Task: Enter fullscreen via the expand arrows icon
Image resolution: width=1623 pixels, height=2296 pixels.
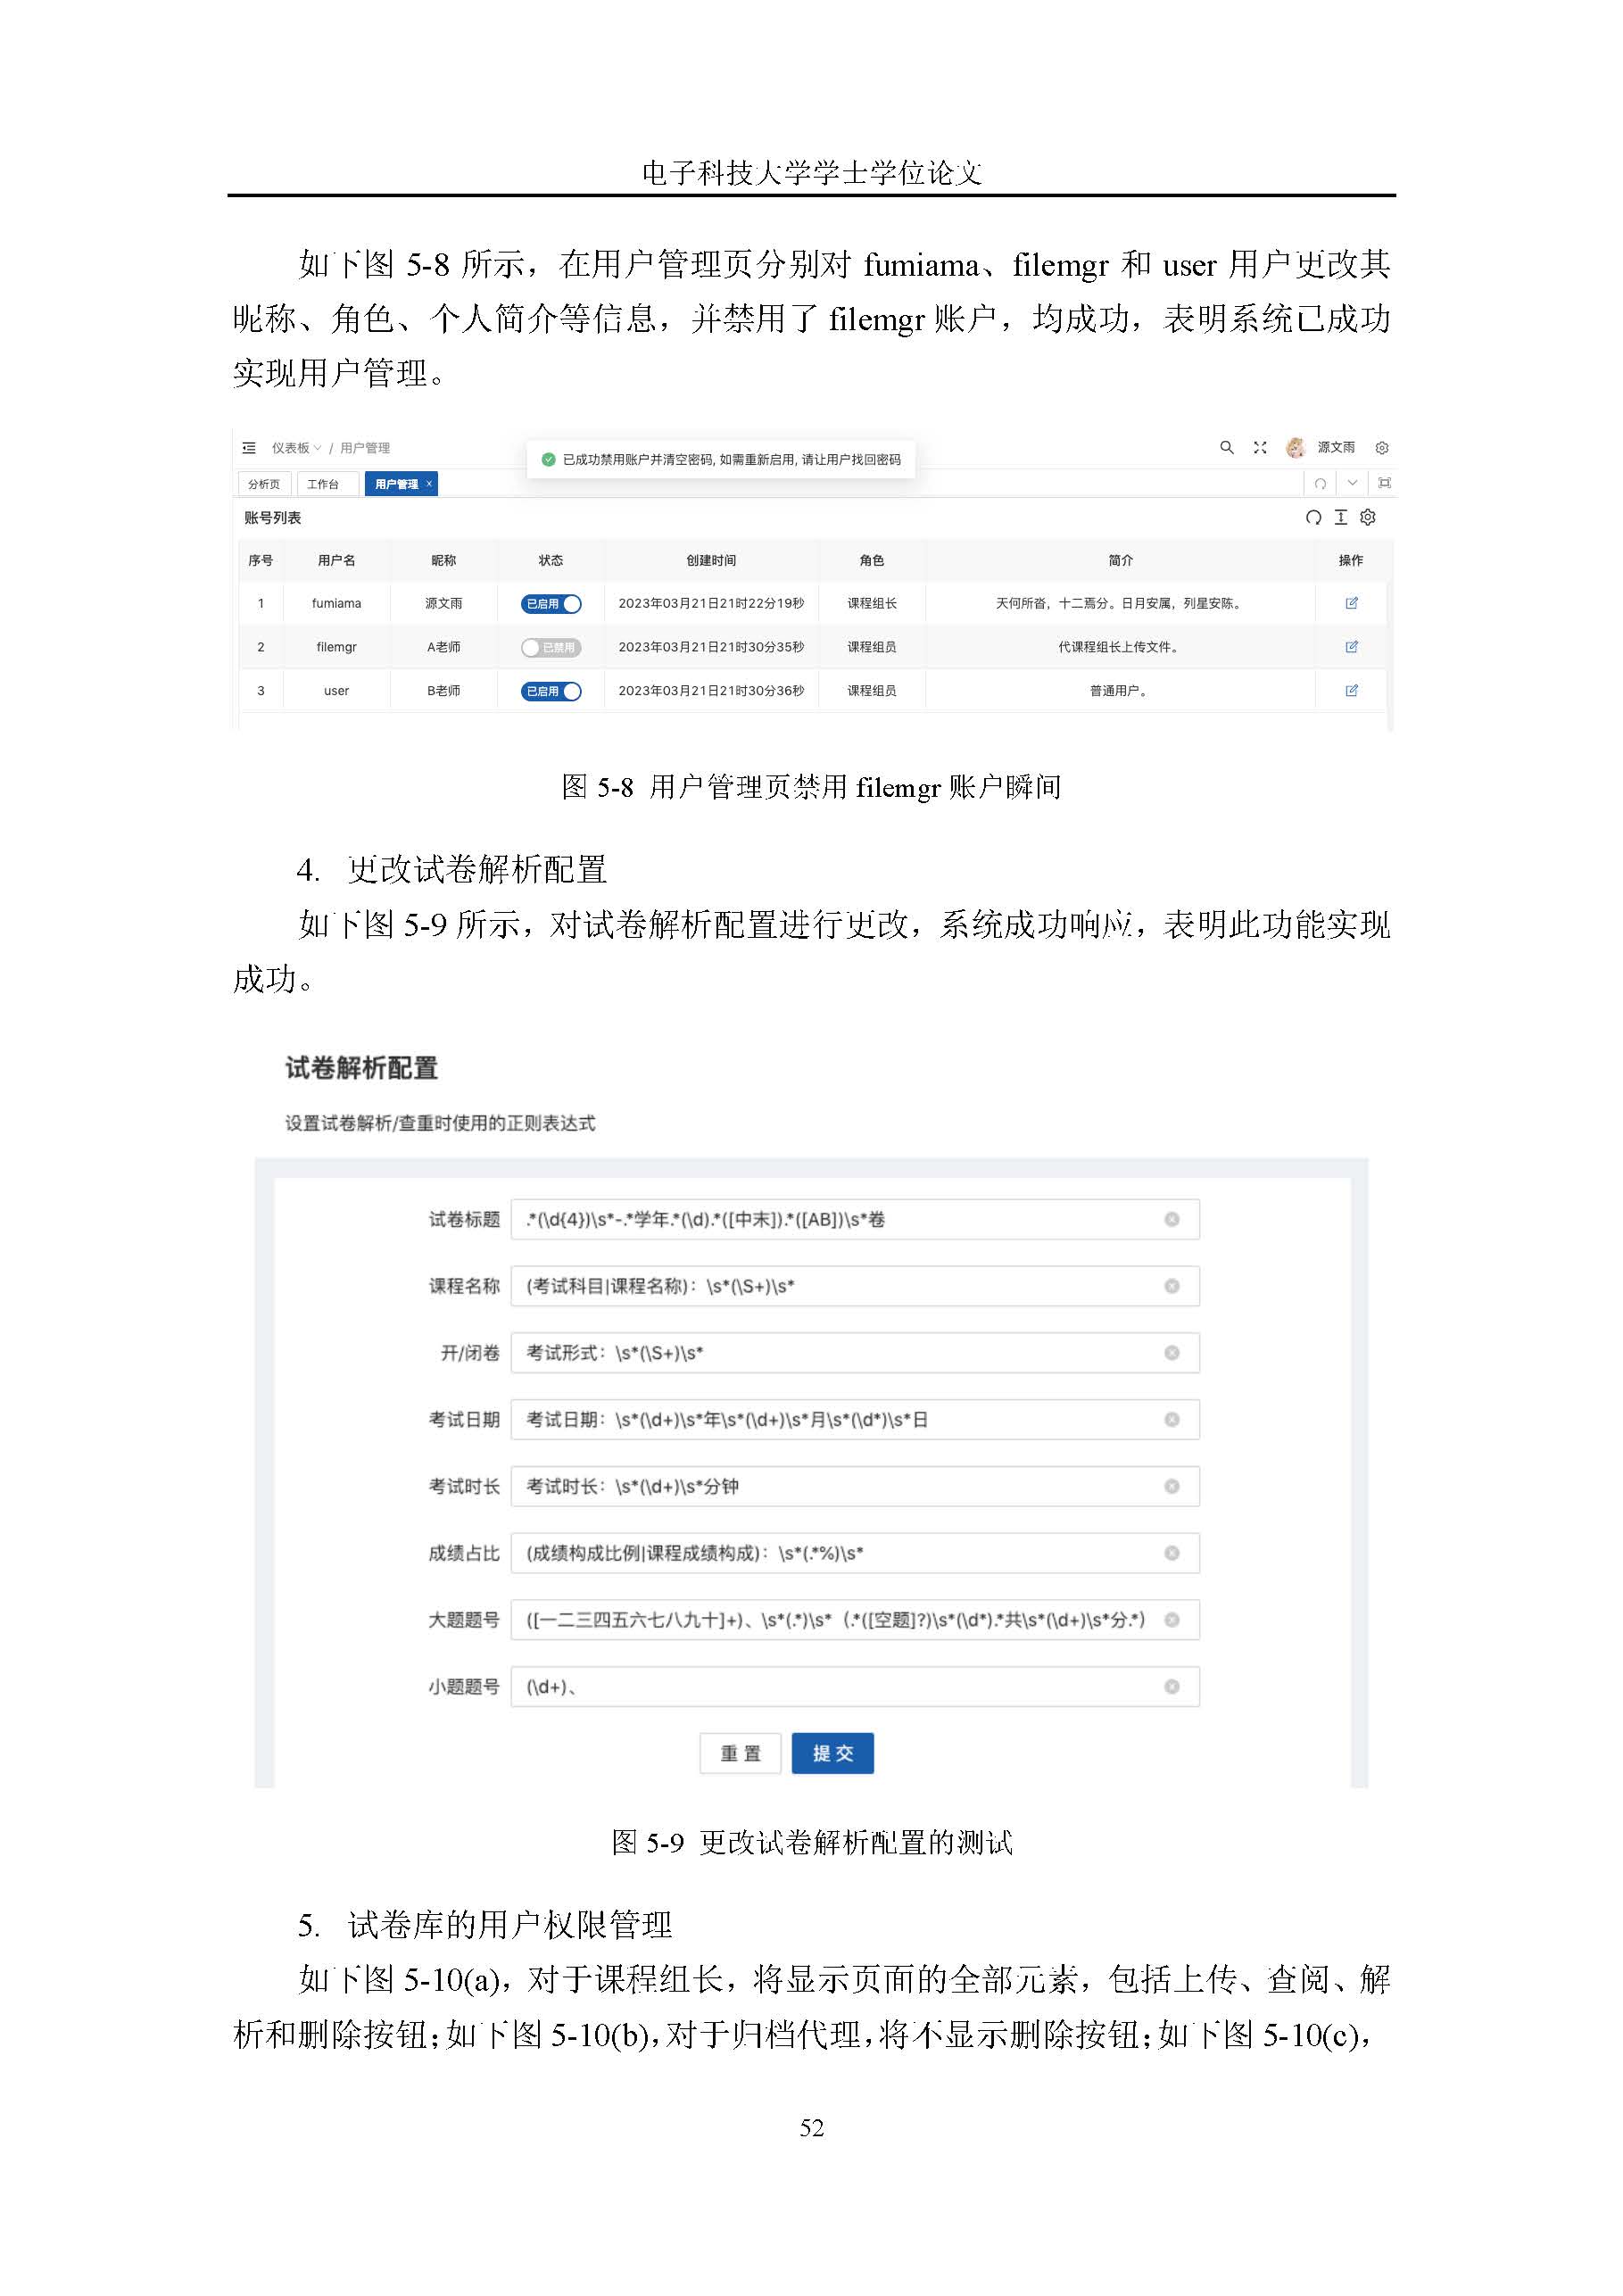Action: click(1260, 448)
